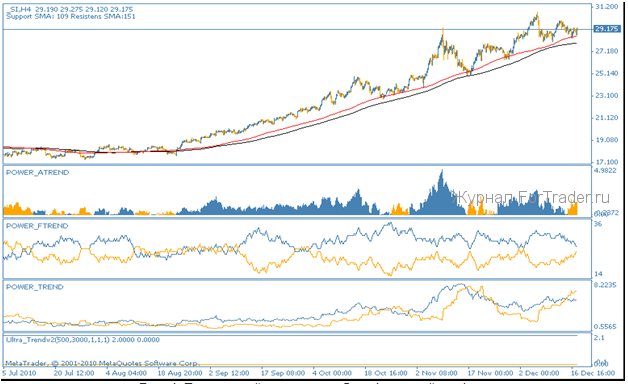628x384 pixels.
Task: Click the FTREND scale value 36
Action: [598, 224]
